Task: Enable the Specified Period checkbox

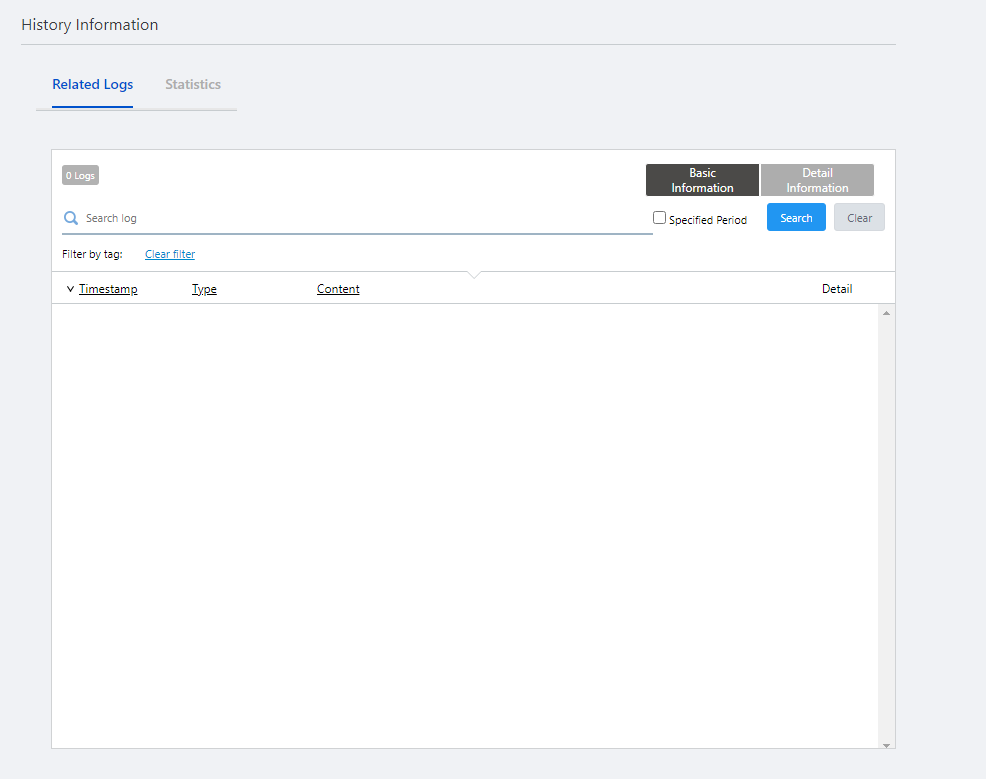Action: point(659,218)
